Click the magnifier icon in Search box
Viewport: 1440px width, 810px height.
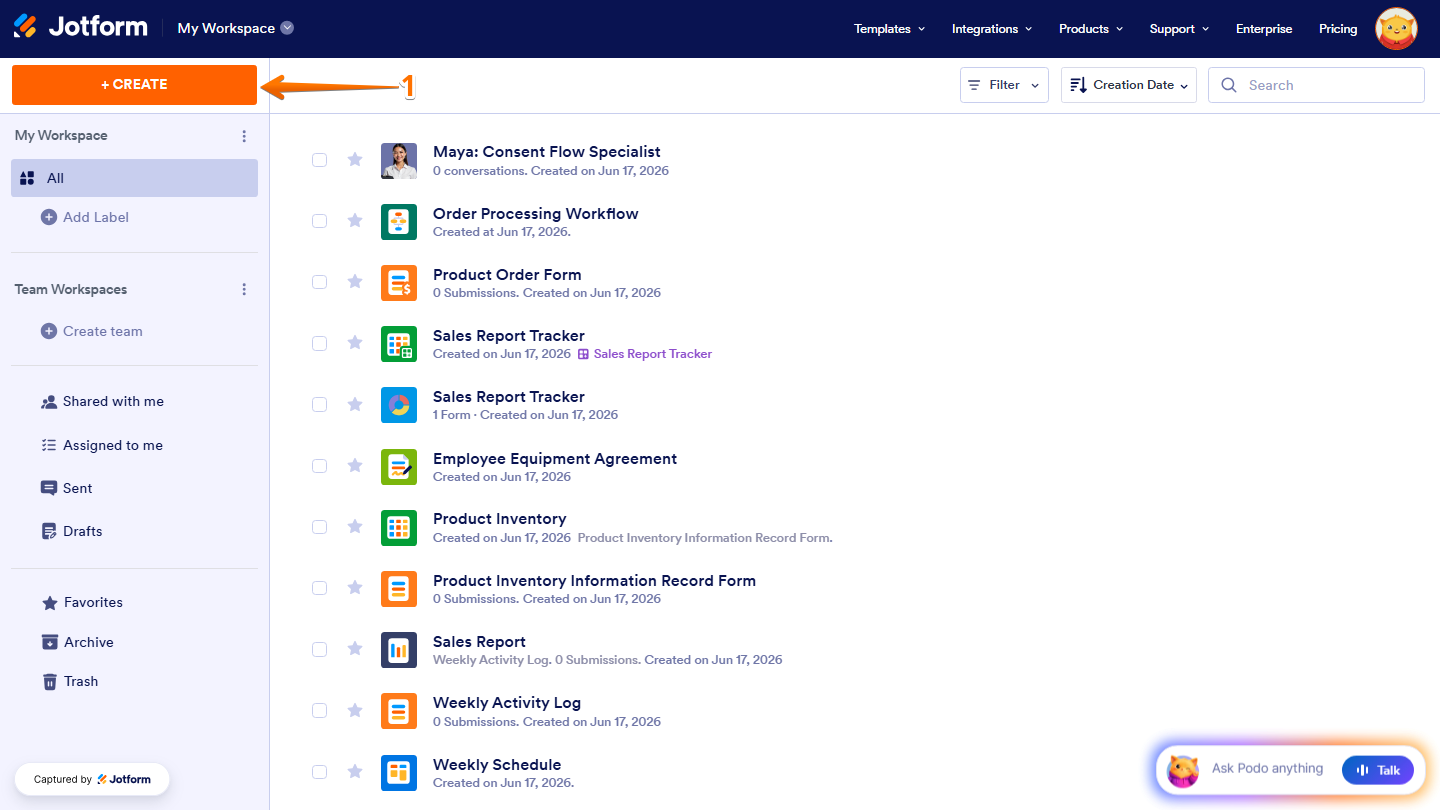1229,85
